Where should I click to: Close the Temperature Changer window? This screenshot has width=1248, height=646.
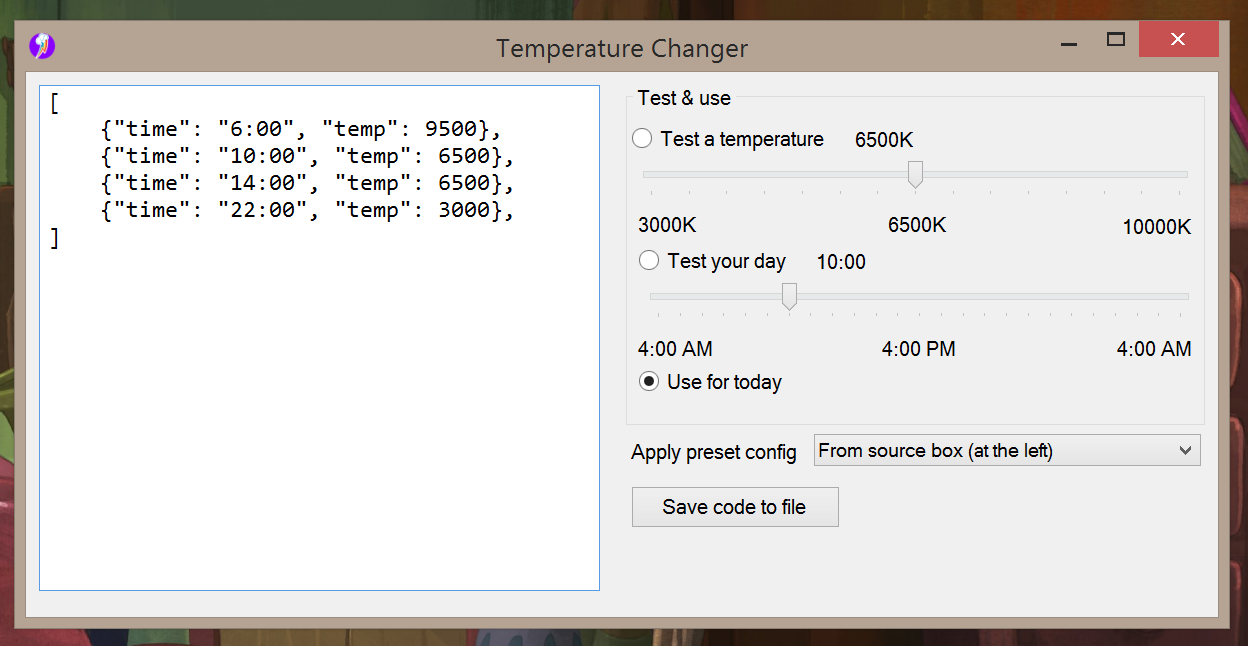point(1178,40)
